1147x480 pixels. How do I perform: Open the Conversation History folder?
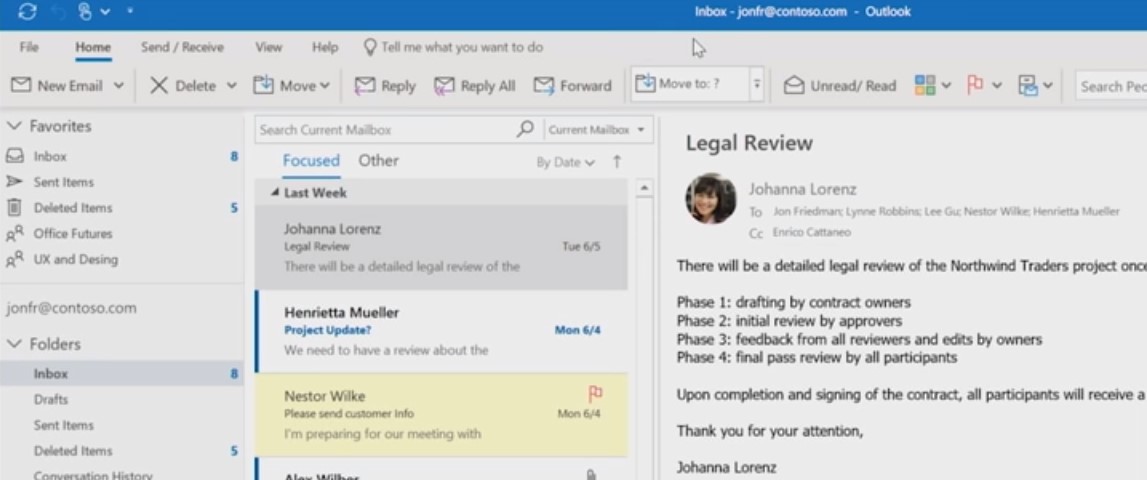(93, 475)
